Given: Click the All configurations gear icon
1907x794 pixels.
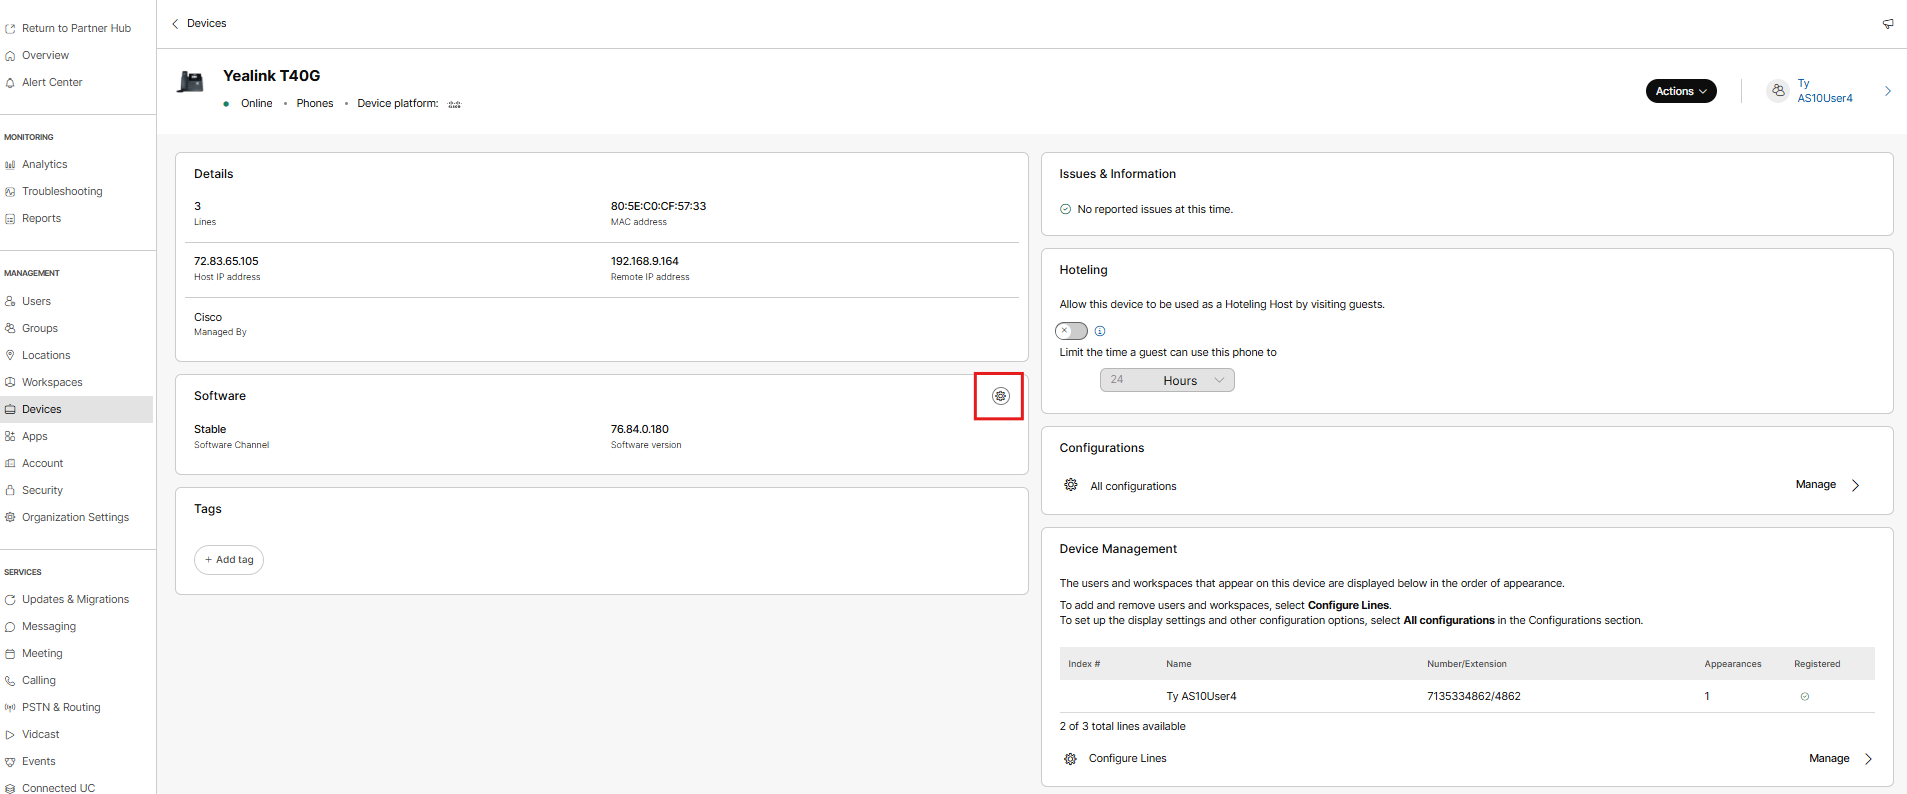Looking at the screenshot, I should tap(1070, 485).
